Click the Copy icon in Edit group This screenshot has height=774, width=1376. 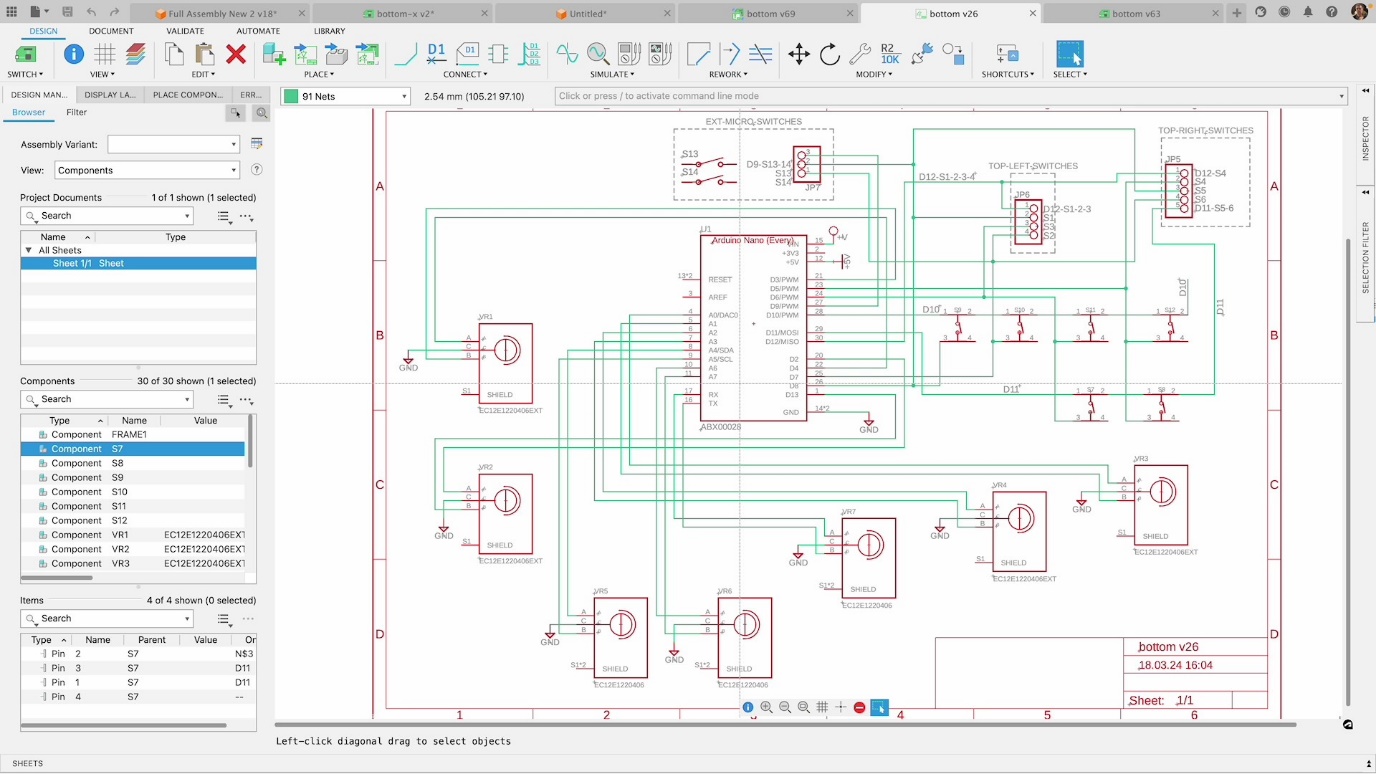point(174,55)
